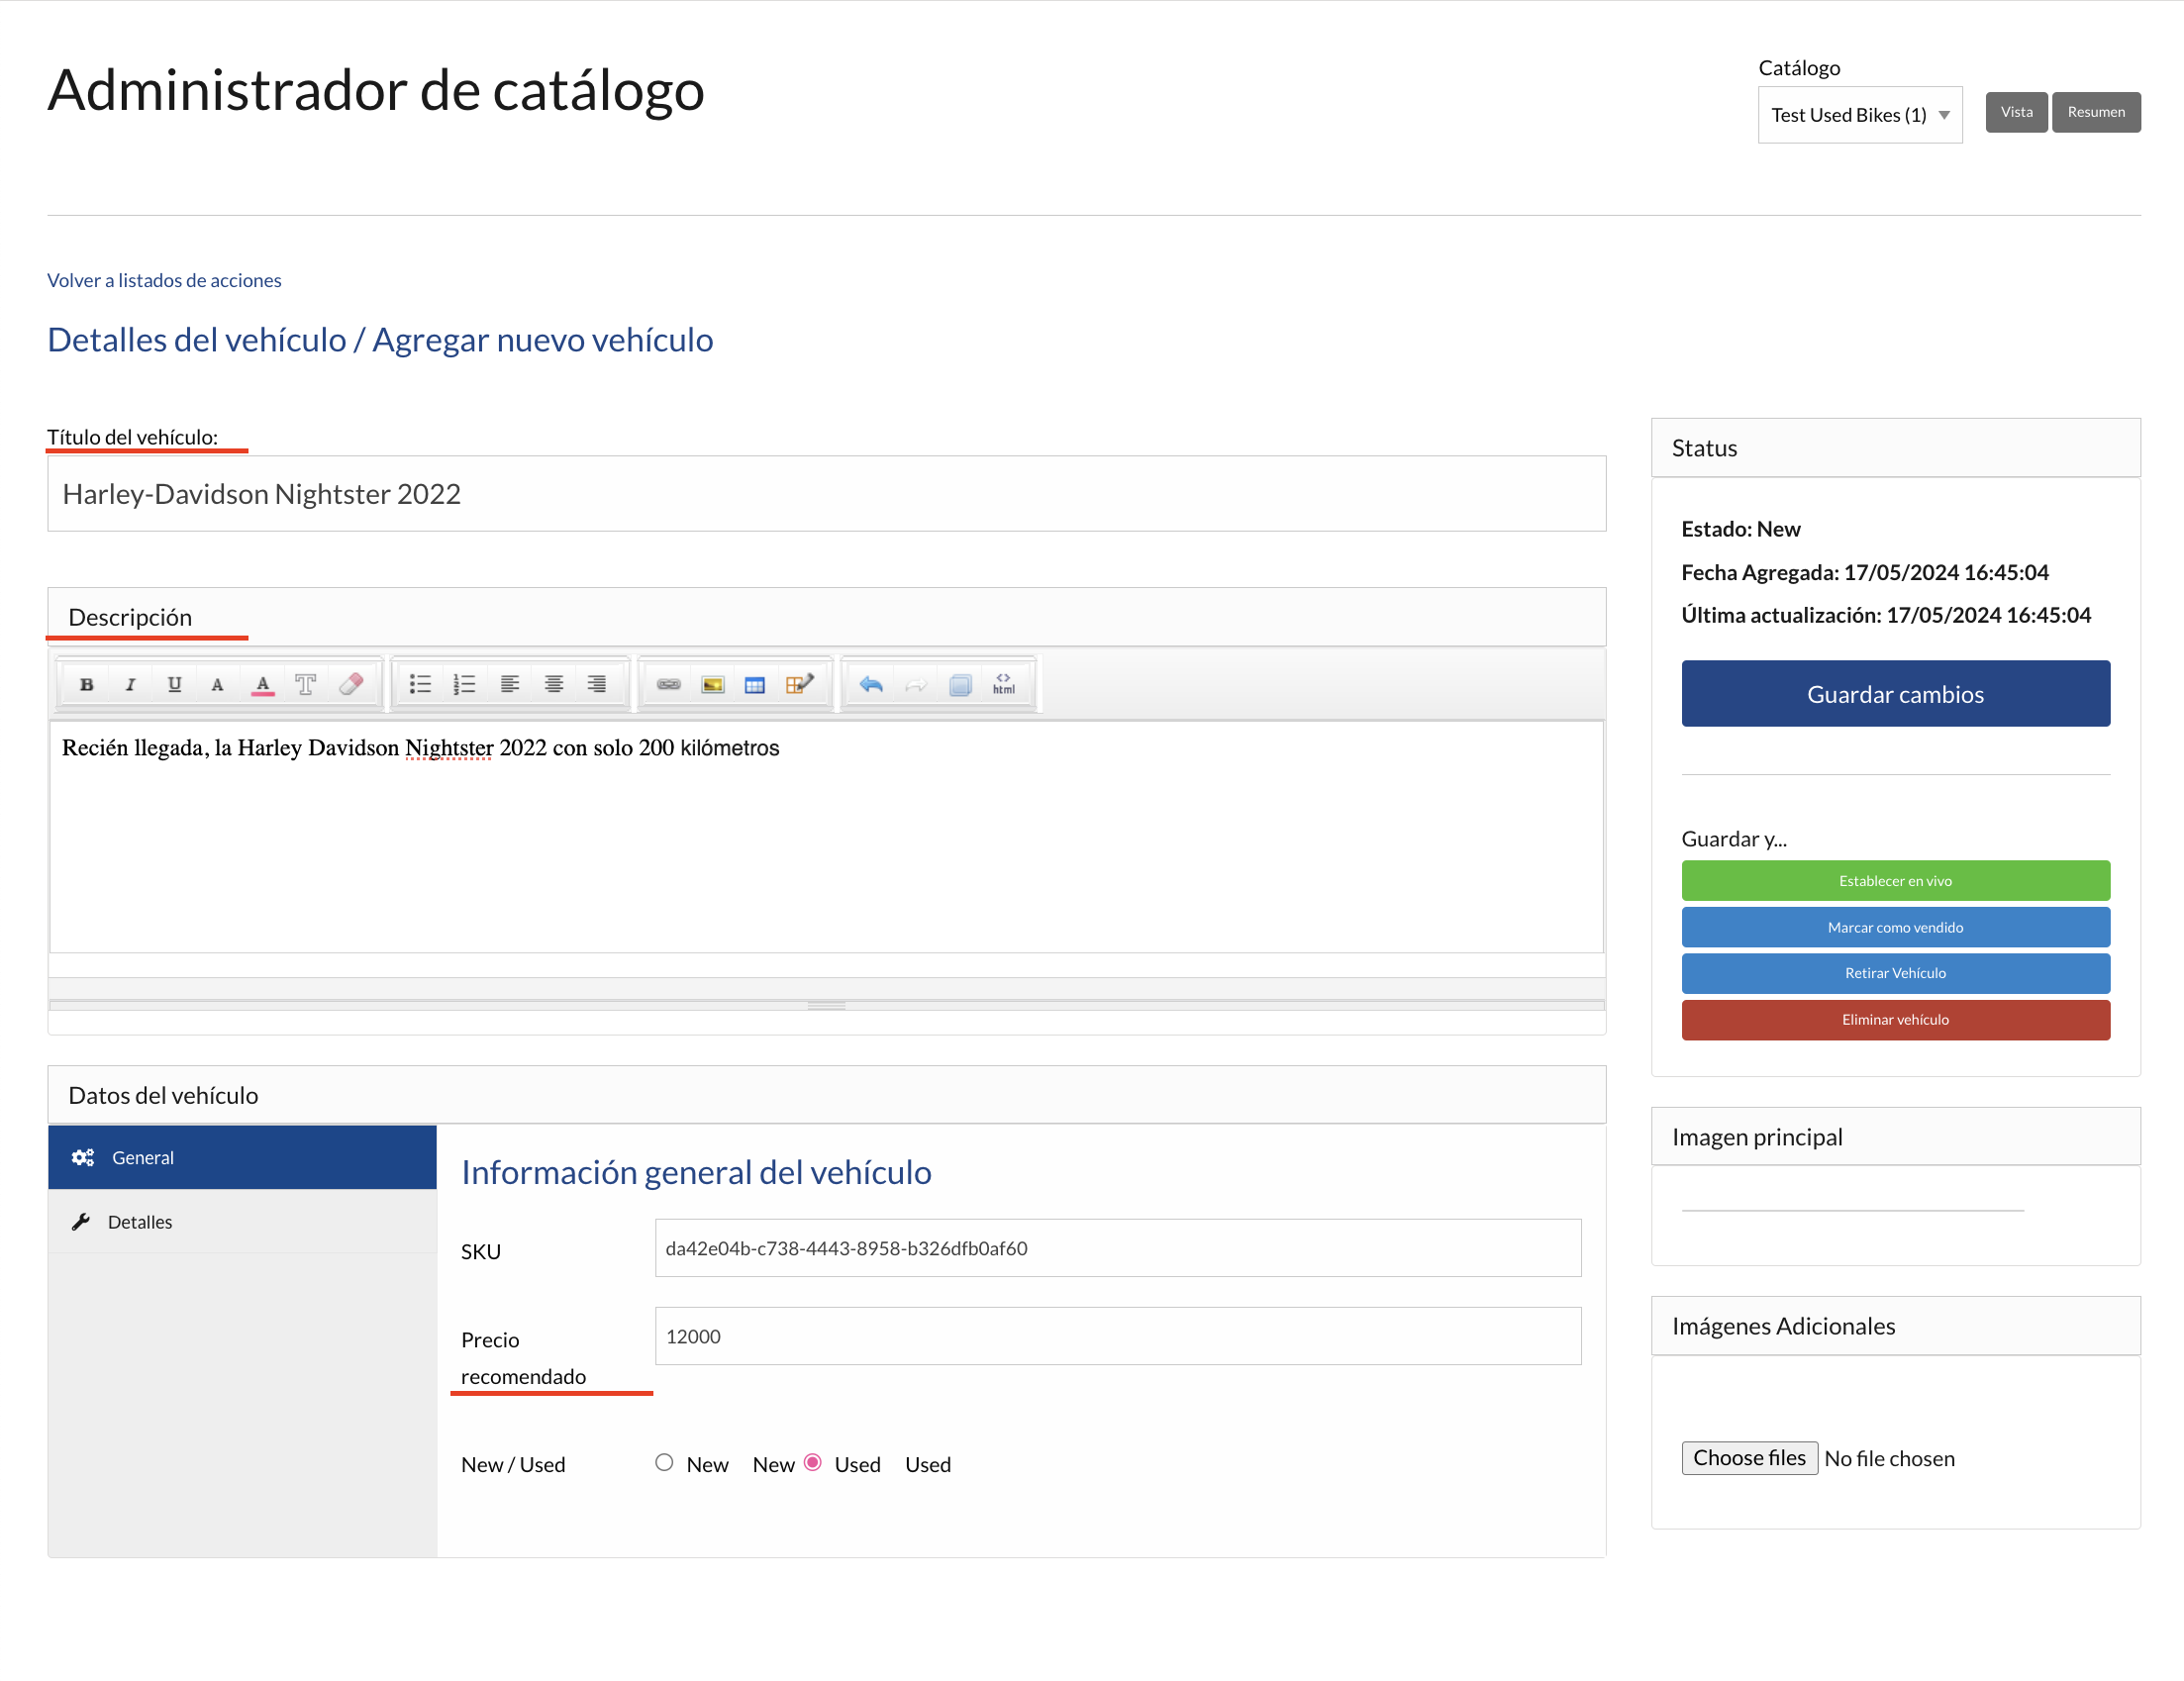2184x1681 pixels.
Task: Center-align the description text
Action: click(553, 685)
